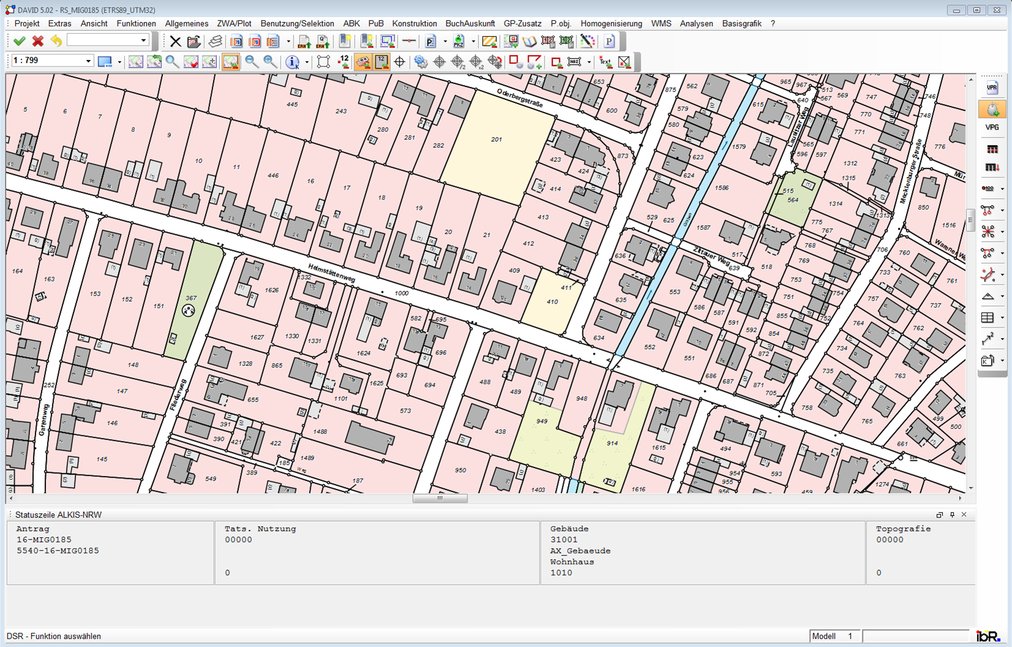Click the map's horizontal scrollbar thumb
The image size is (1012, 647).
point(438,498)
